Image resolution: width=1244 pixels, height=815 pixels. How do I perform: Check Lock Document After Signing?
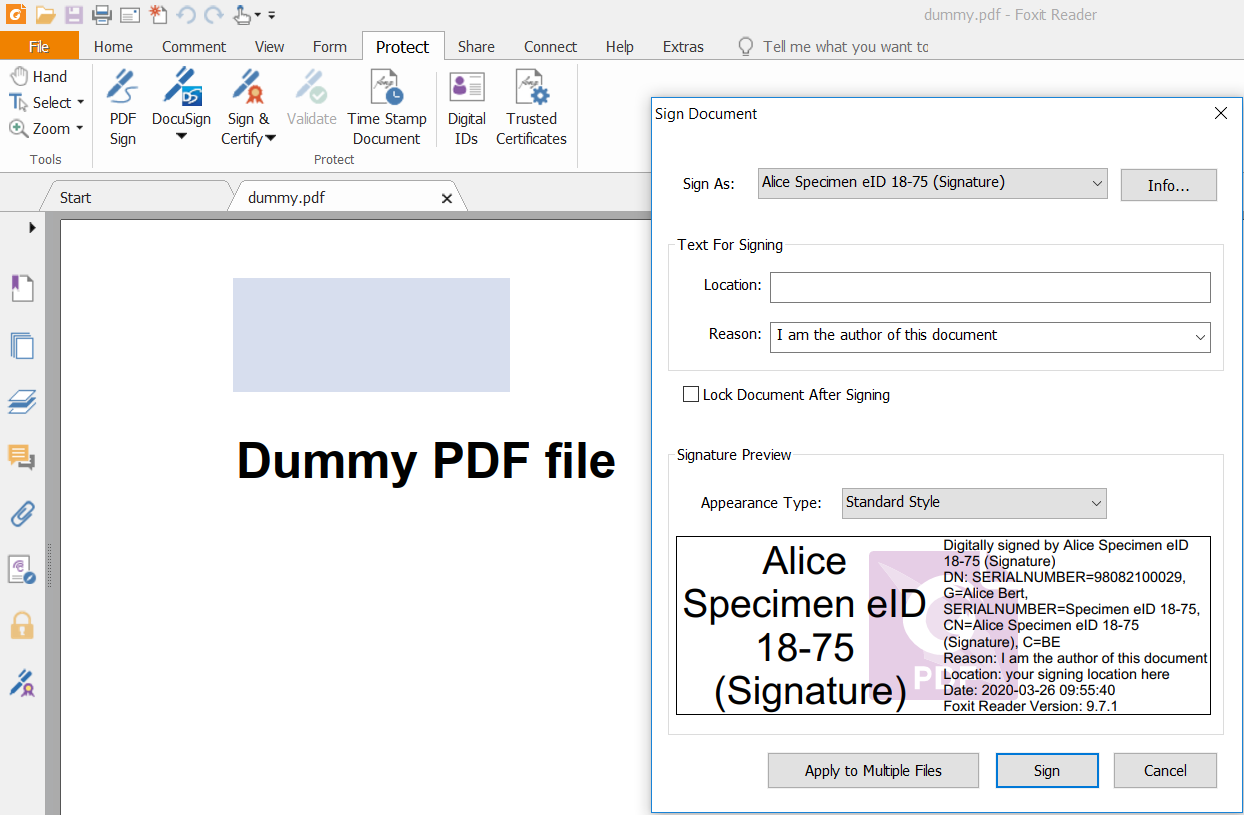(691, 395)
